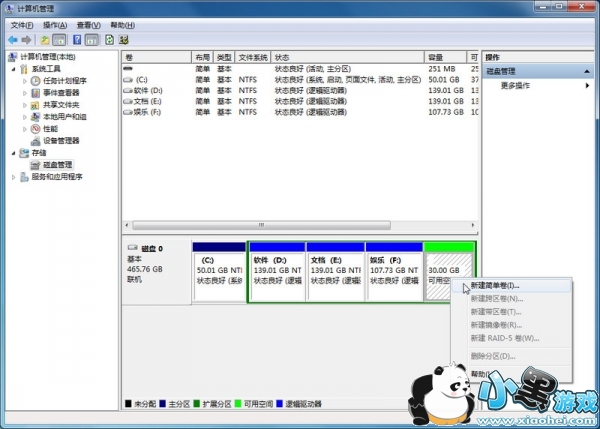600x429 pixels.
Task: Select the (C:) partition block on disk 0
Action: tap(219, 272)
